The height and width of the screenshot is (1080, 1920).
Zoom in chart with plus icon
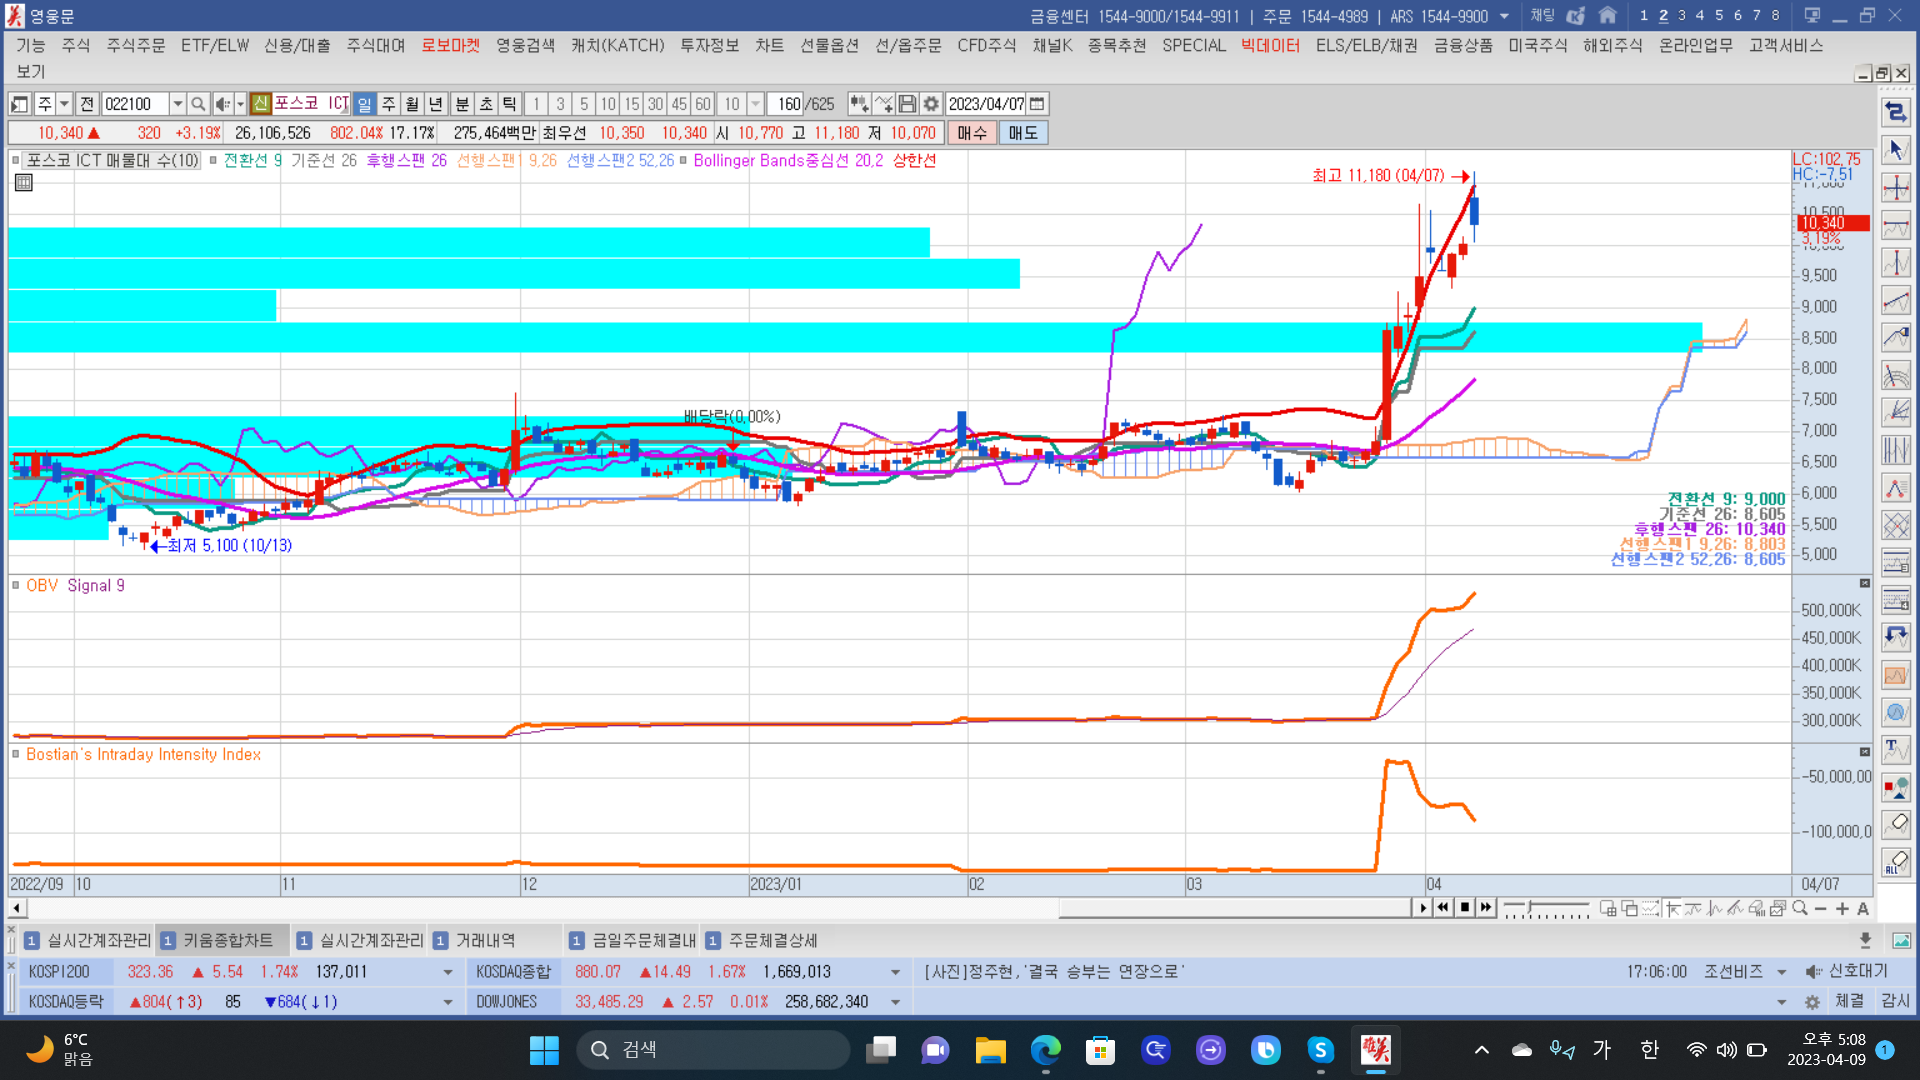pyautogui.click(x=1842, y=908)
